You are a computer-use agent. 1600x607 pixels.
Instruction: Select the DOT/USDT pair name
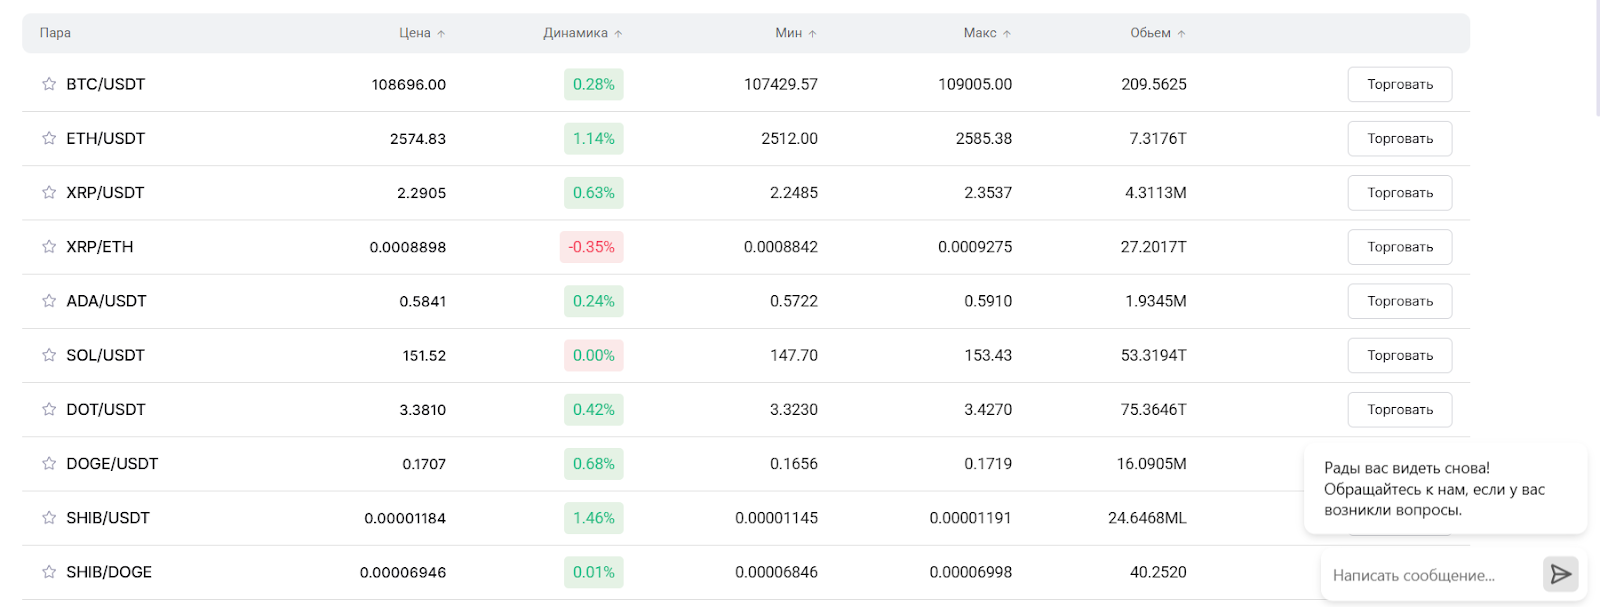(x=105, y=409)
